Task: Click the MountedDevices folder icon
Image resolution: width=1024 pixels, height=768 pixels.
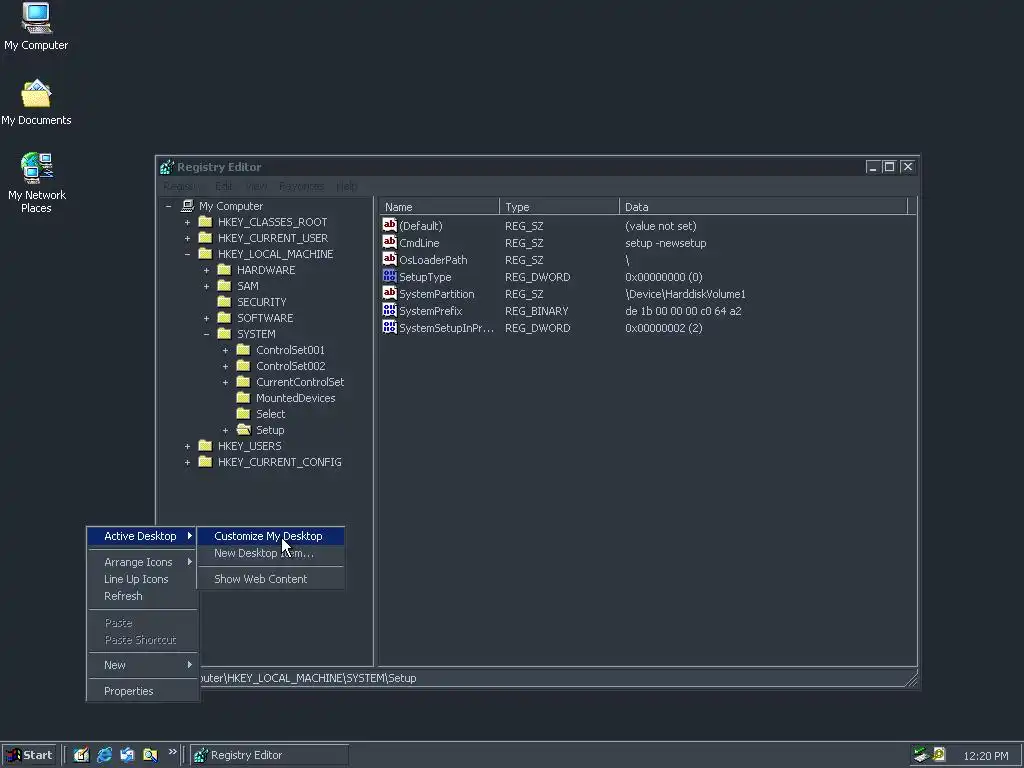Action: pos(243,398)
